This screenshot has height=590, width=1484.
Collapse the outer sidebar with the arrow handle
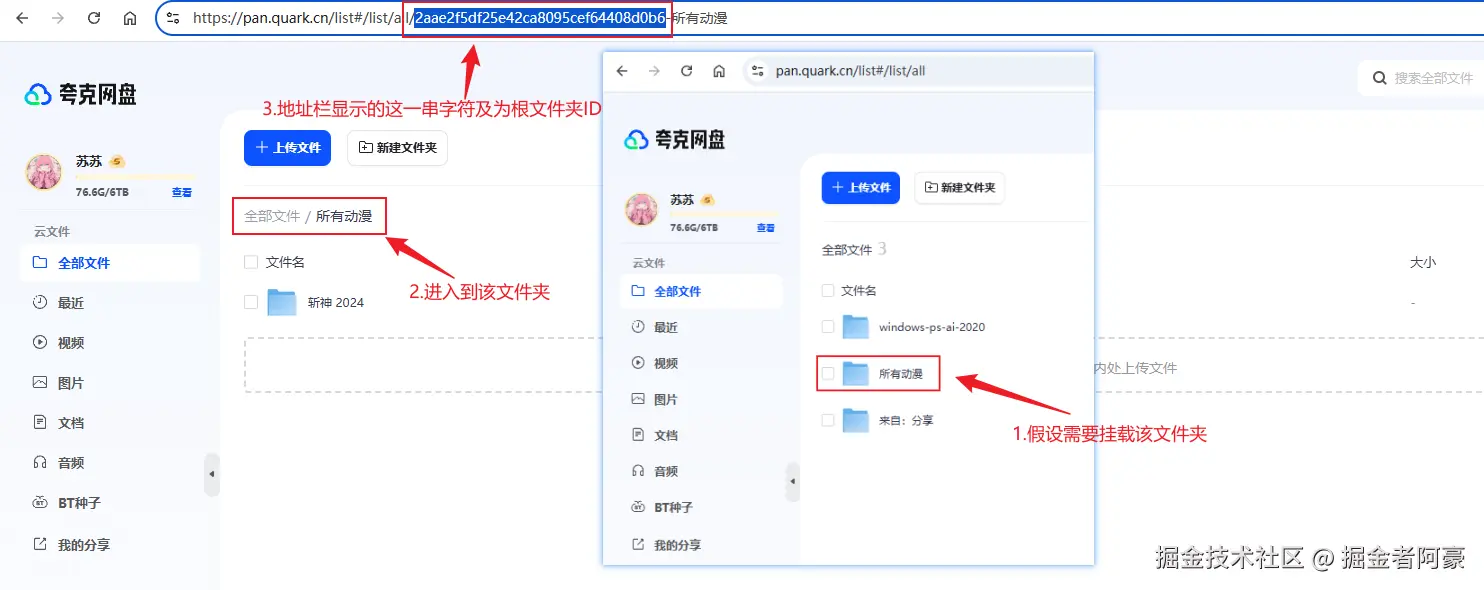tap(212, 475)
